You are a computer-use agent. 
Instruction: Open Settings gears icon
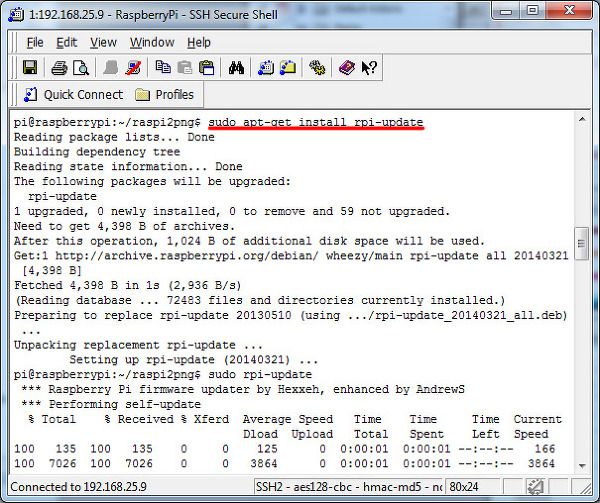point(317,68)
